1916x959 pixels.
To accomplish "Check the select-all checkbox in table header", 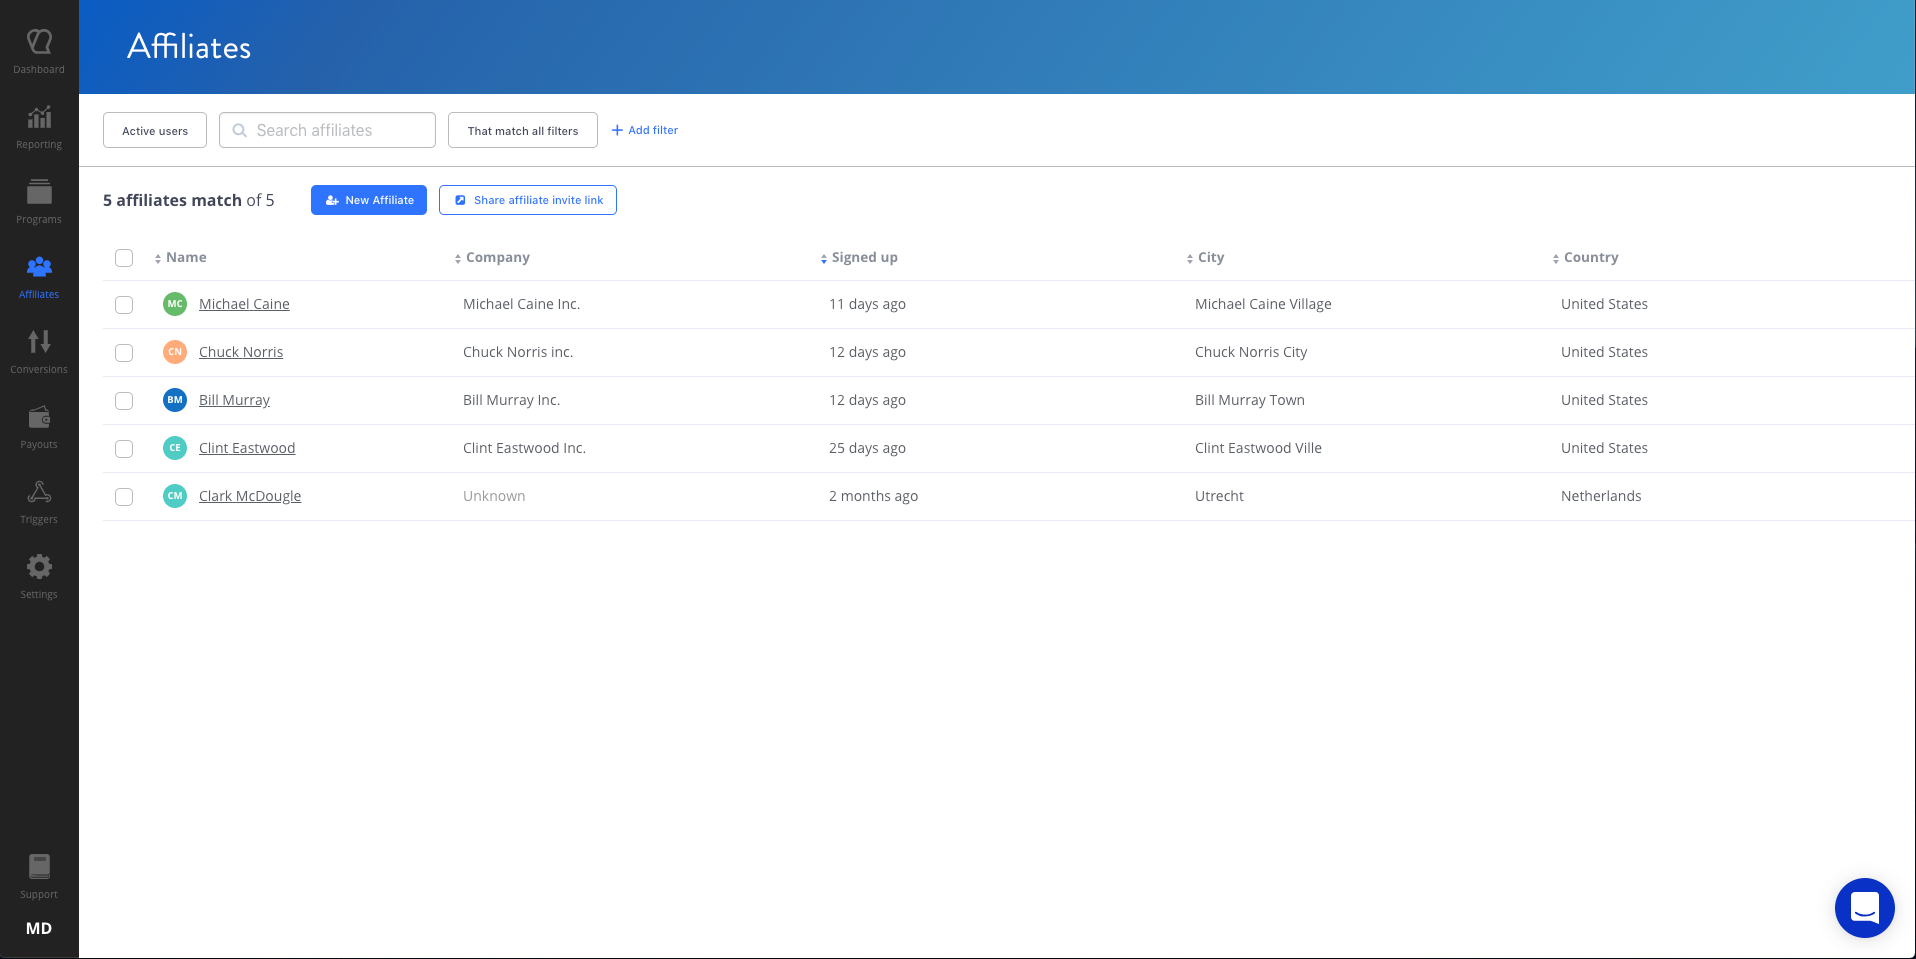I will tap(124, 258).
